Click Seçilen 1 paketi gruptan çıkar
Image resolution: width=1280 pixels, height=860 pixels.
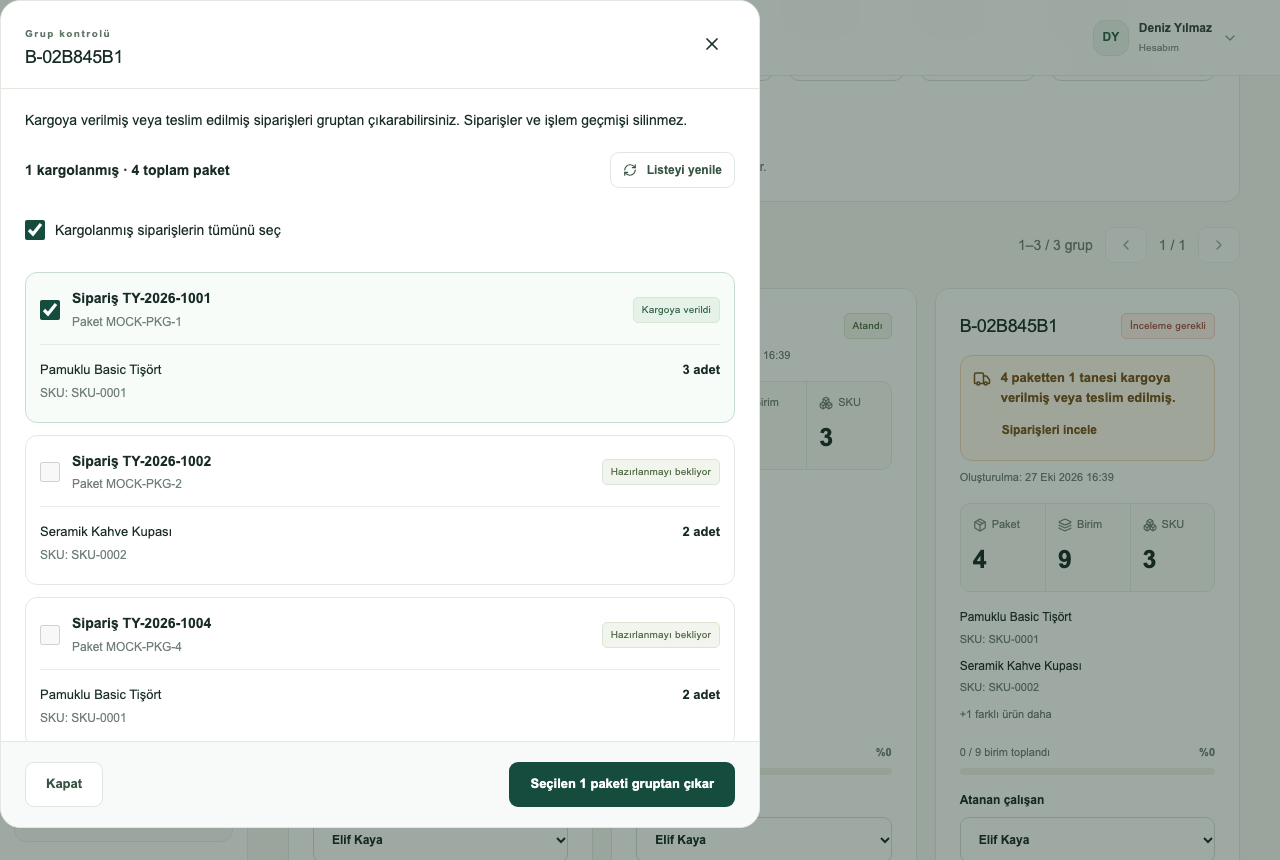pos(622,784)
